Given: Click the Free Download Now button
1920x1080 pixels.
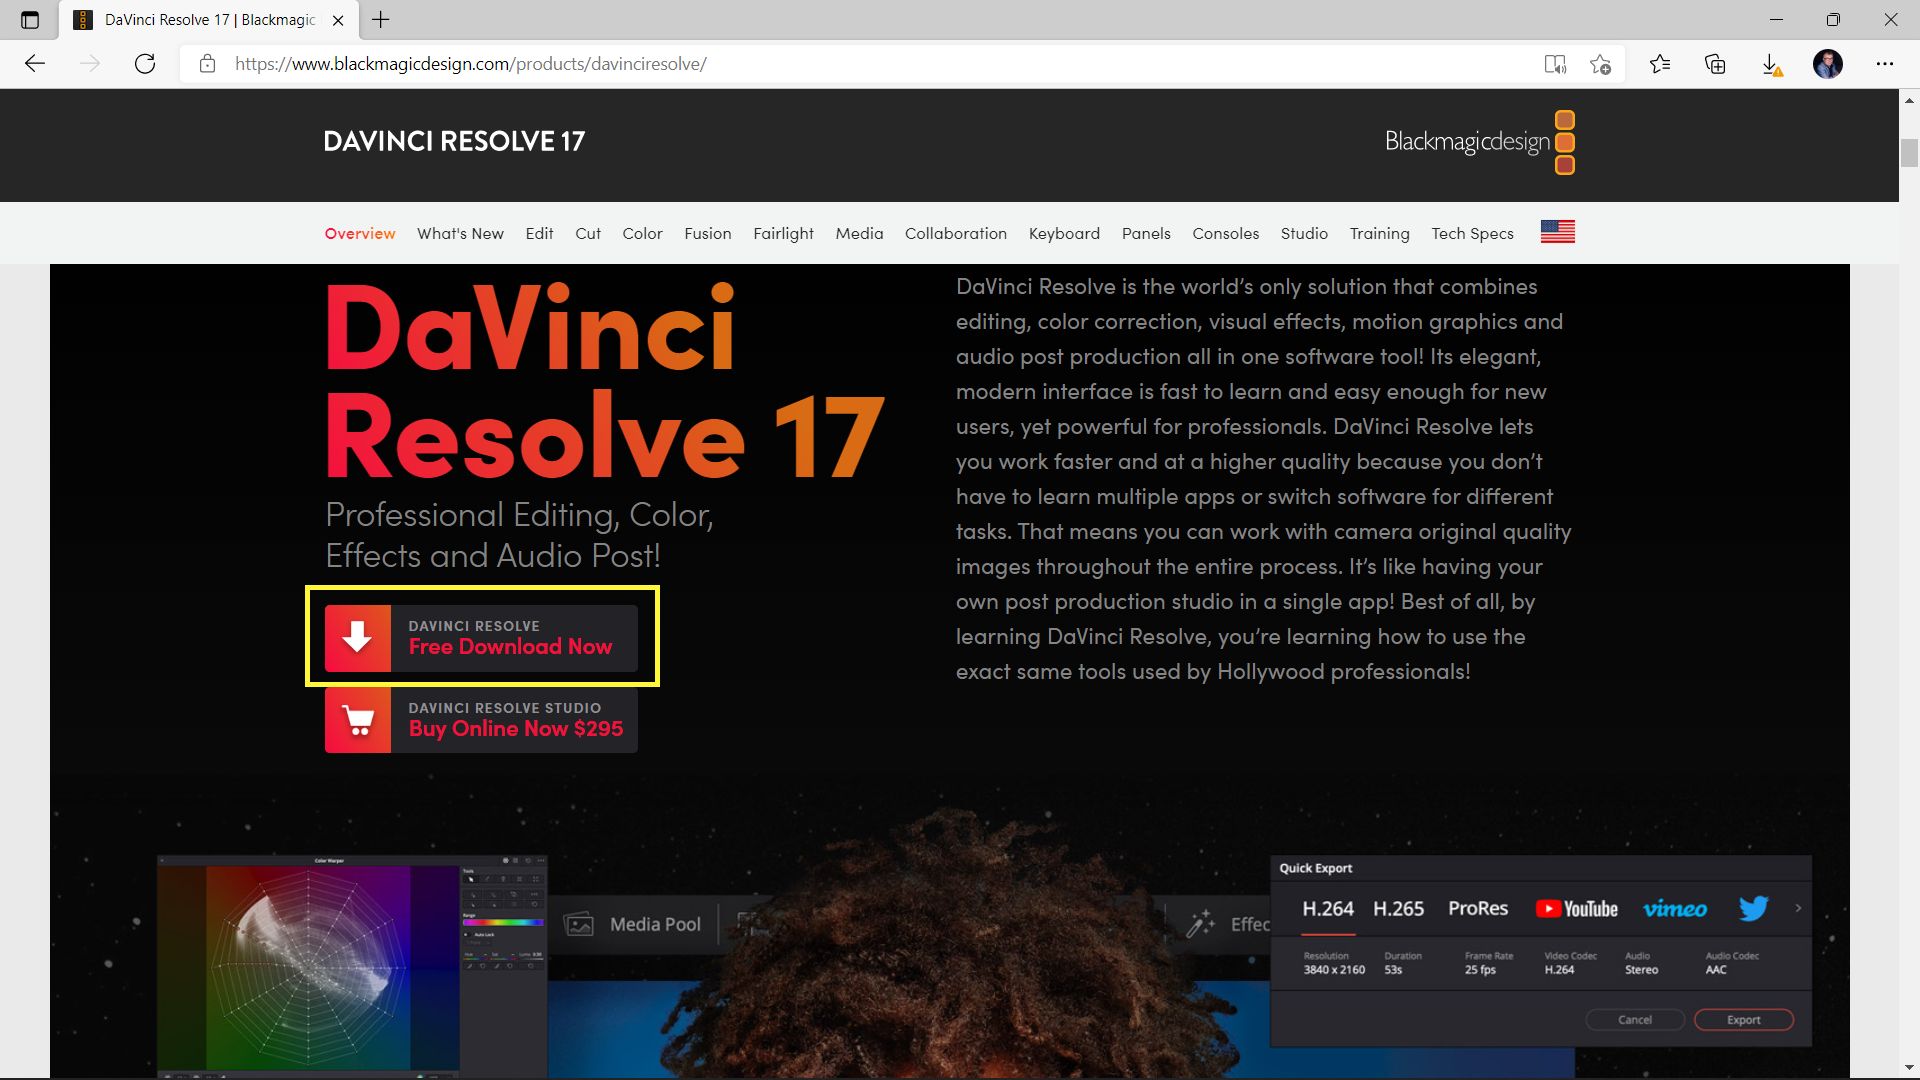Looking at the screenshot, I should click(481, 637).
